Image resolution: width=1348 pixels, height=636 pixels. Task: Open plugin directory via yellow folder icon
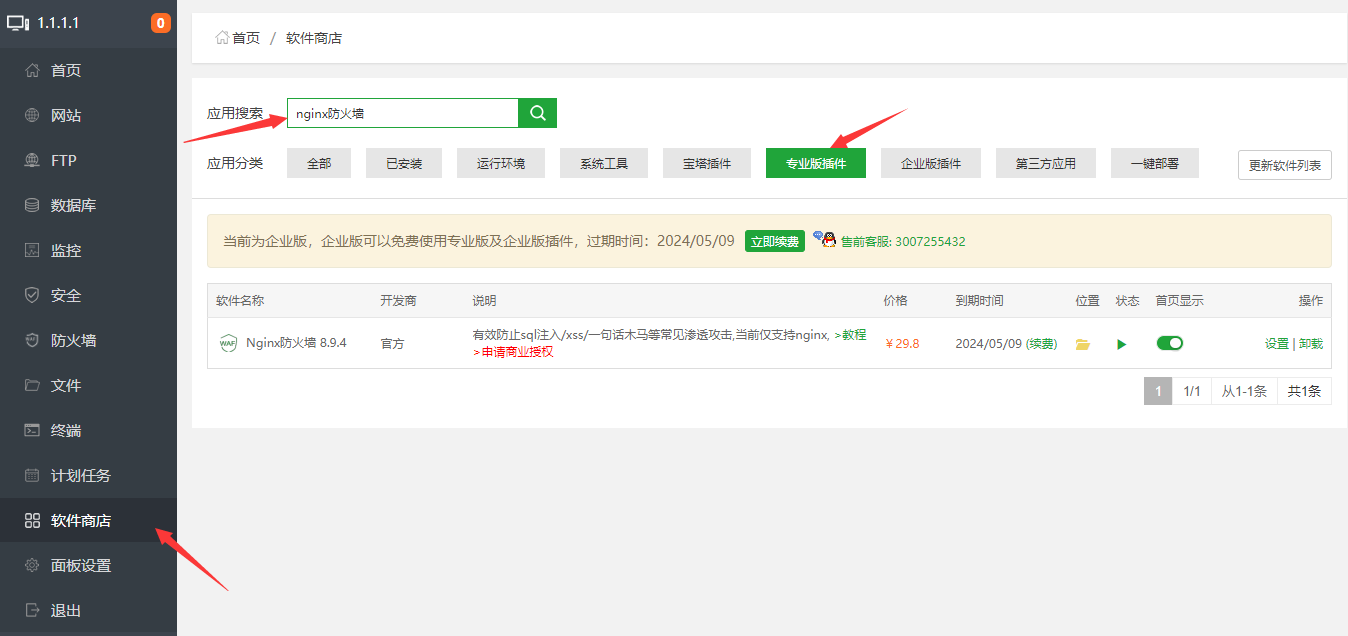click(1082, 343)
